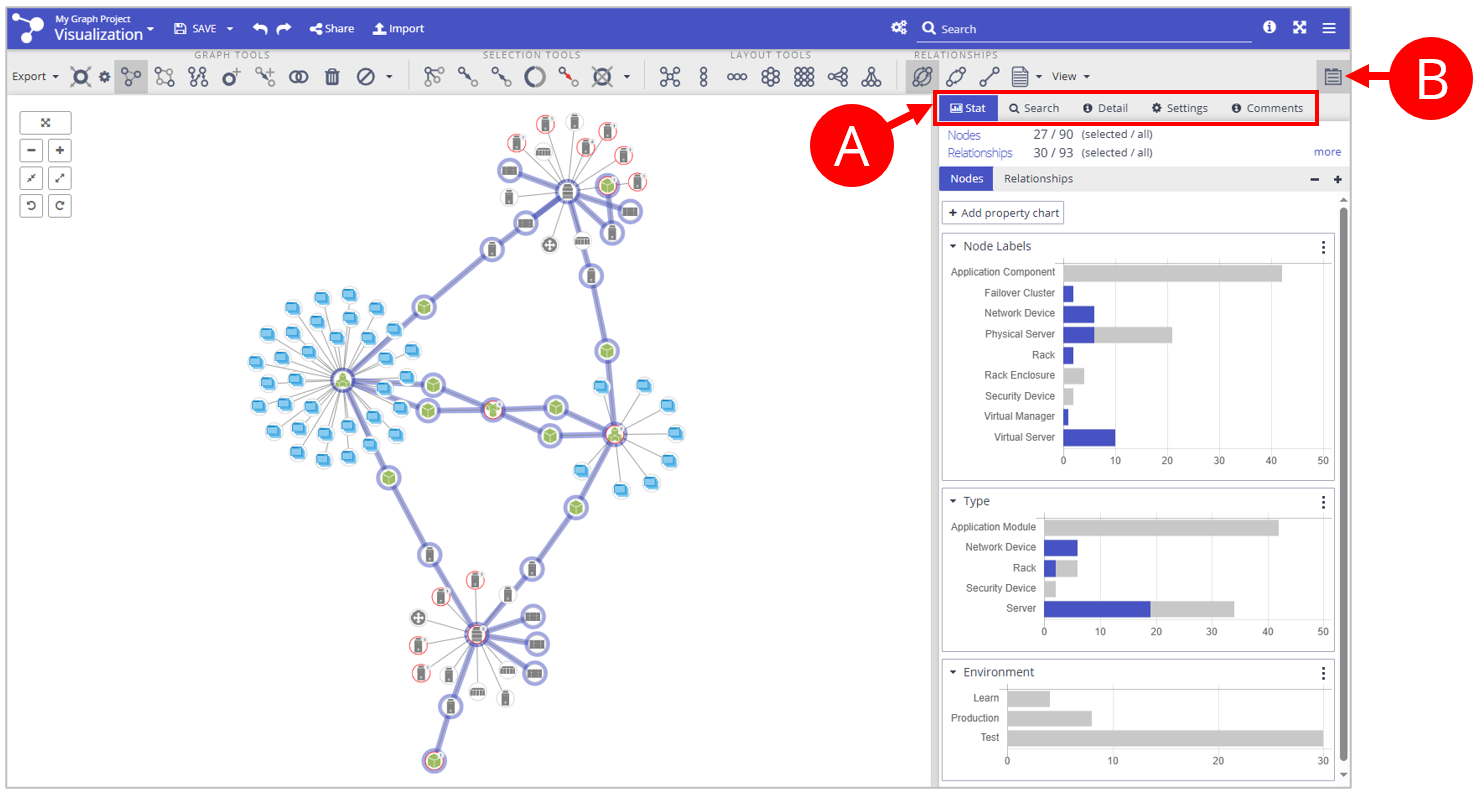Switch to the Settings panel tab
The width and height of the screenshot is (1480, 794).
coord(1179,108)
